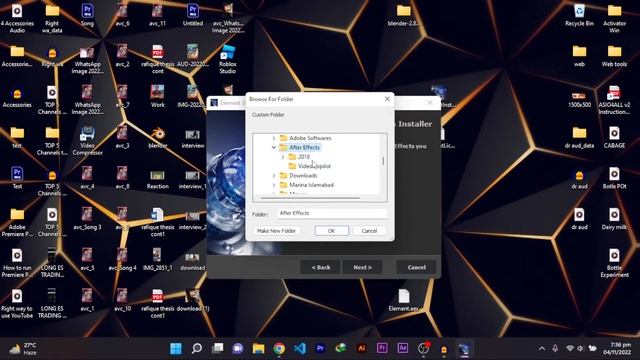The height and width of the screenshot is (360, 640).
Task: Open the Windows Start menu
Action: (176, 349)
